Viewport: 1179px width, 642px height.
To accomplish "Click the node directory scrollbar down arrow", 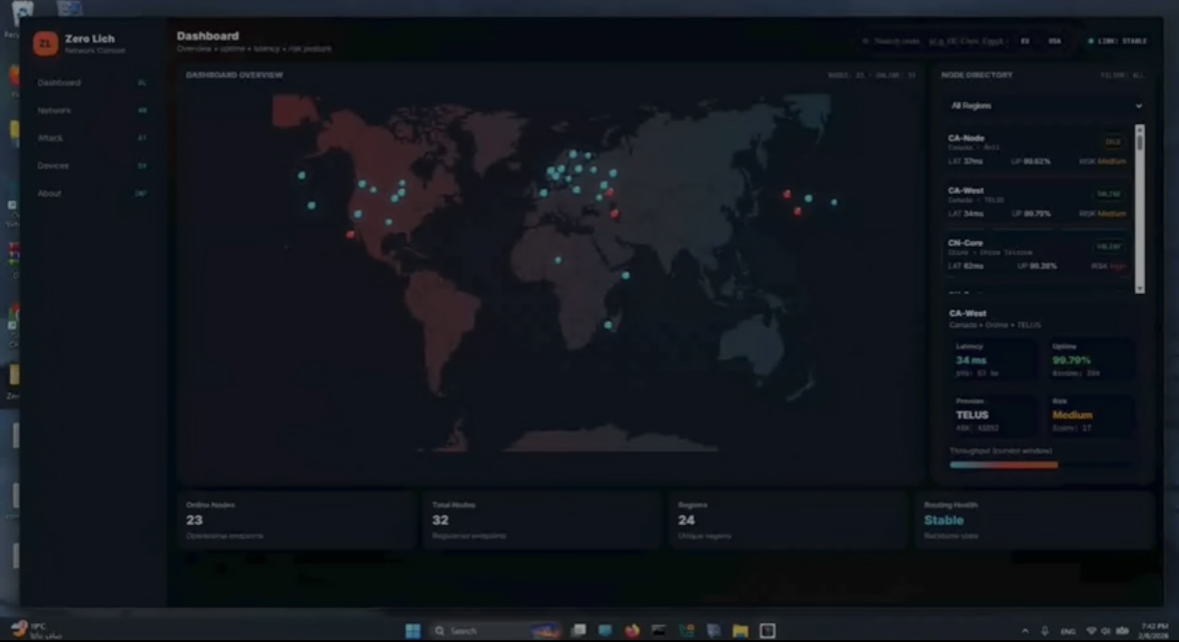I will tap(1140, 289).
